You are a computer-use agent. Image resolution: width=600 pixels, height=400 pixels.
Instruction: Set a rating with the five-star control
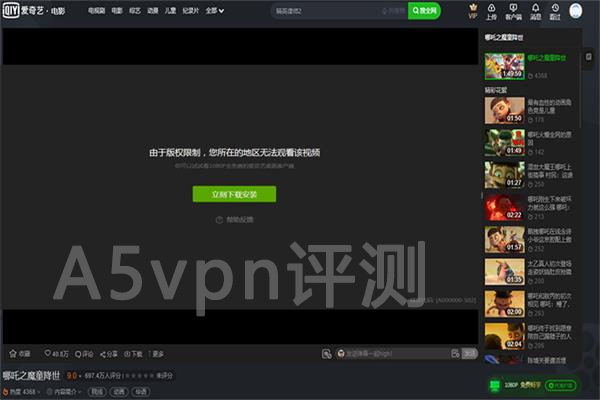(140, 376)
